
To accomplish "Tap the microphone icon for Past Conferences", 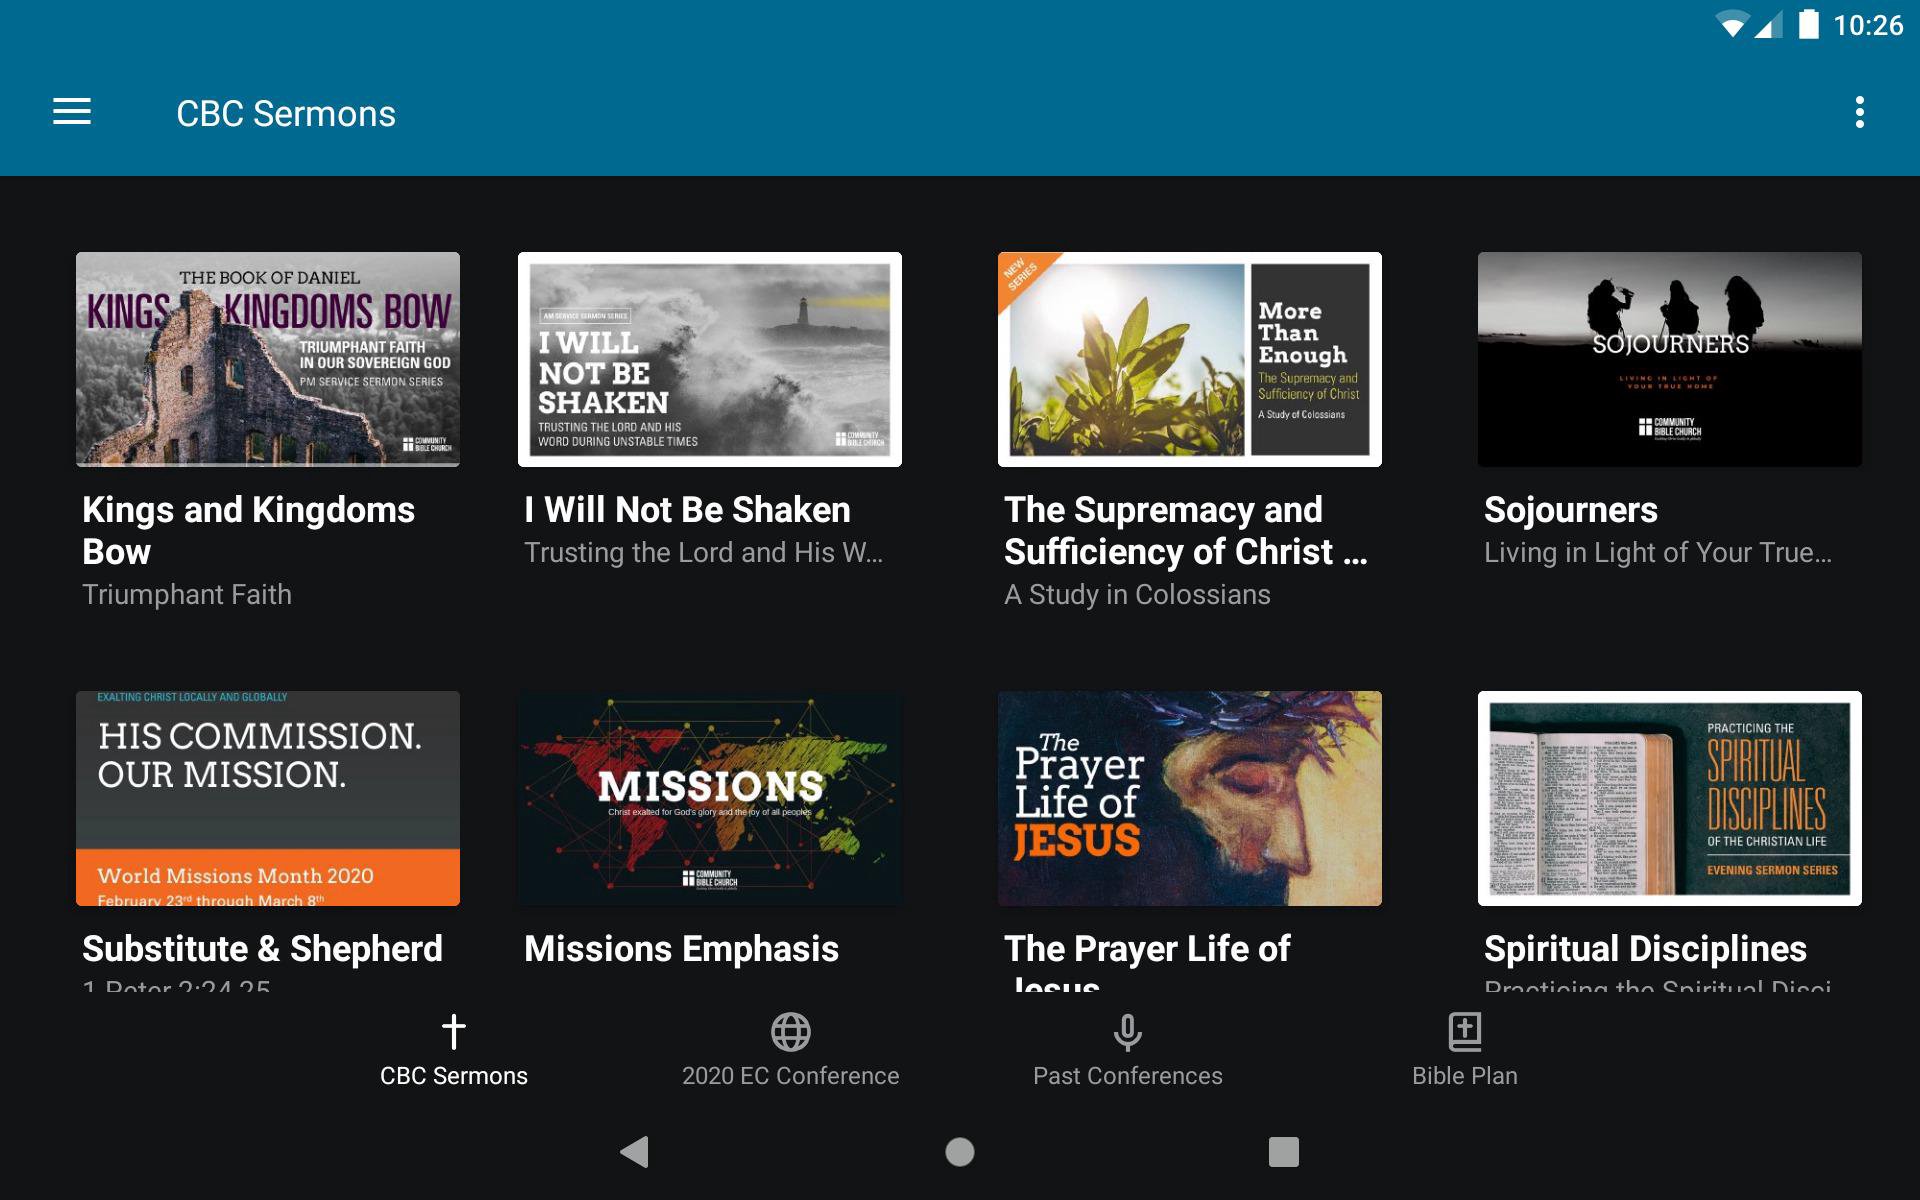I will 1127,1031.
